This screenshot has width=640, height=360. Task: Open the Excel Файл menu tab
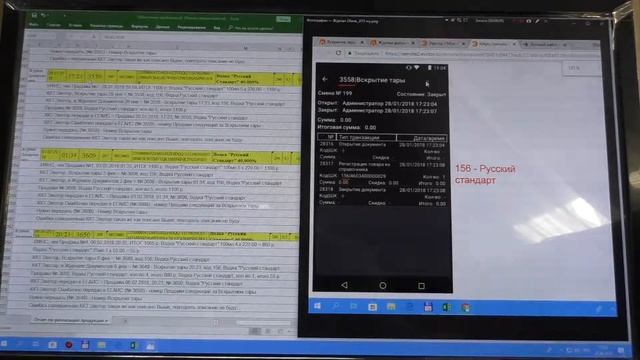[33, 25]
